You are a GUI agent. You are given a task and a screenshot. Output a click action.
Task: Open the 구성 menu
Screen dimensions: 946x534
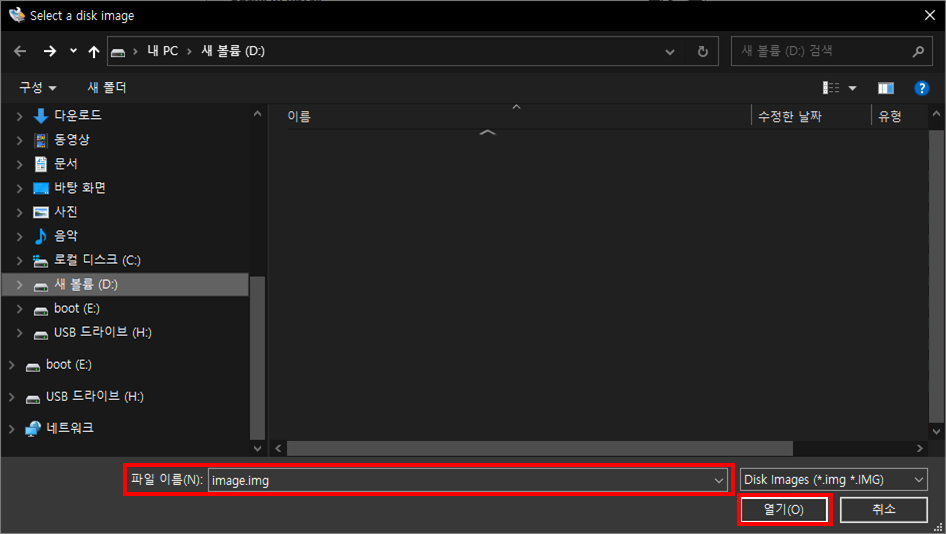tap(37, 88)
